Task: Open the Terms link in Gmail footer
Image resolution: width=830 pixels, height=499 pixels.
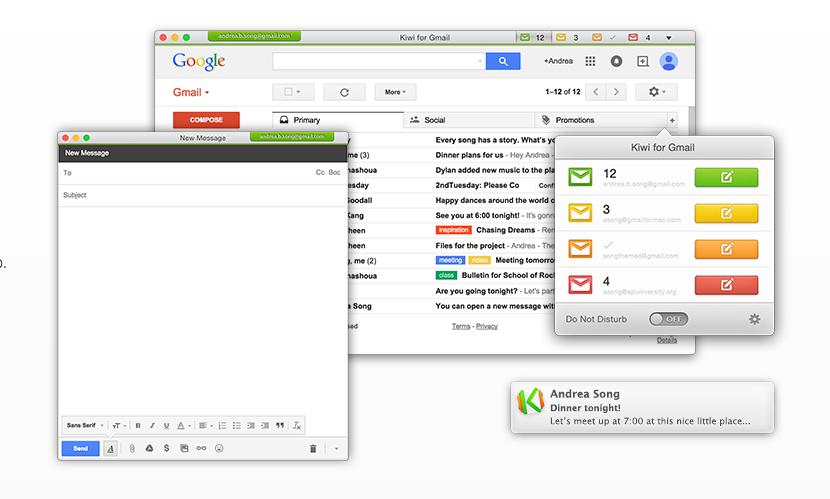Action: 461,326
